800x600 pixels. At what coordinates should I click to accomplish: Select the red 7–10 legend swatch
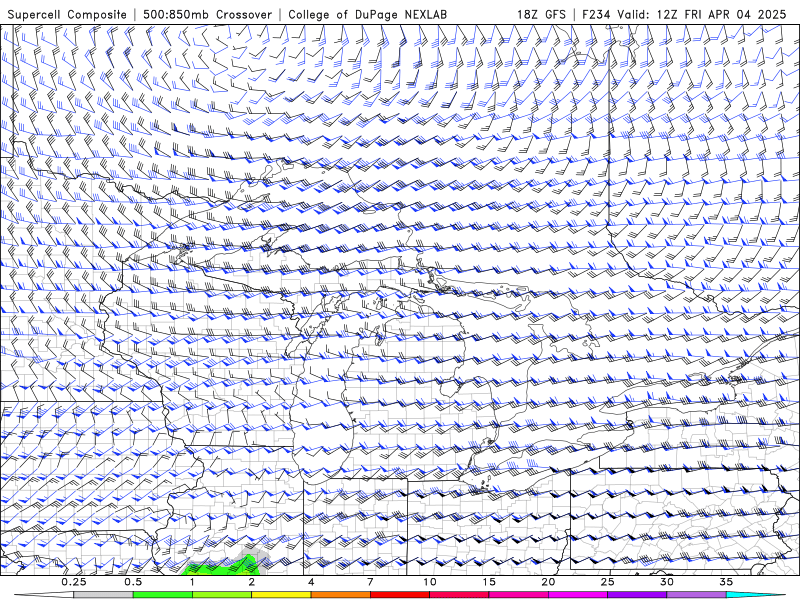point(400,595)
